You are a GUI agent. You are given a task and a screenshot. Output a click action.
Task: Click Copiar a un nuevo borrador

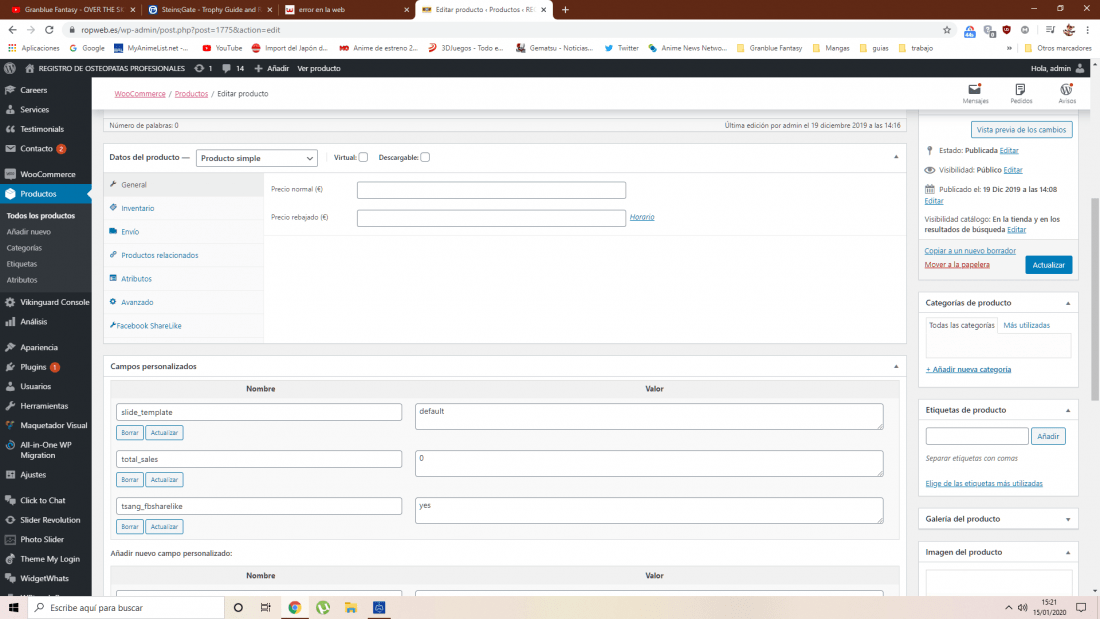coord(970,251)
